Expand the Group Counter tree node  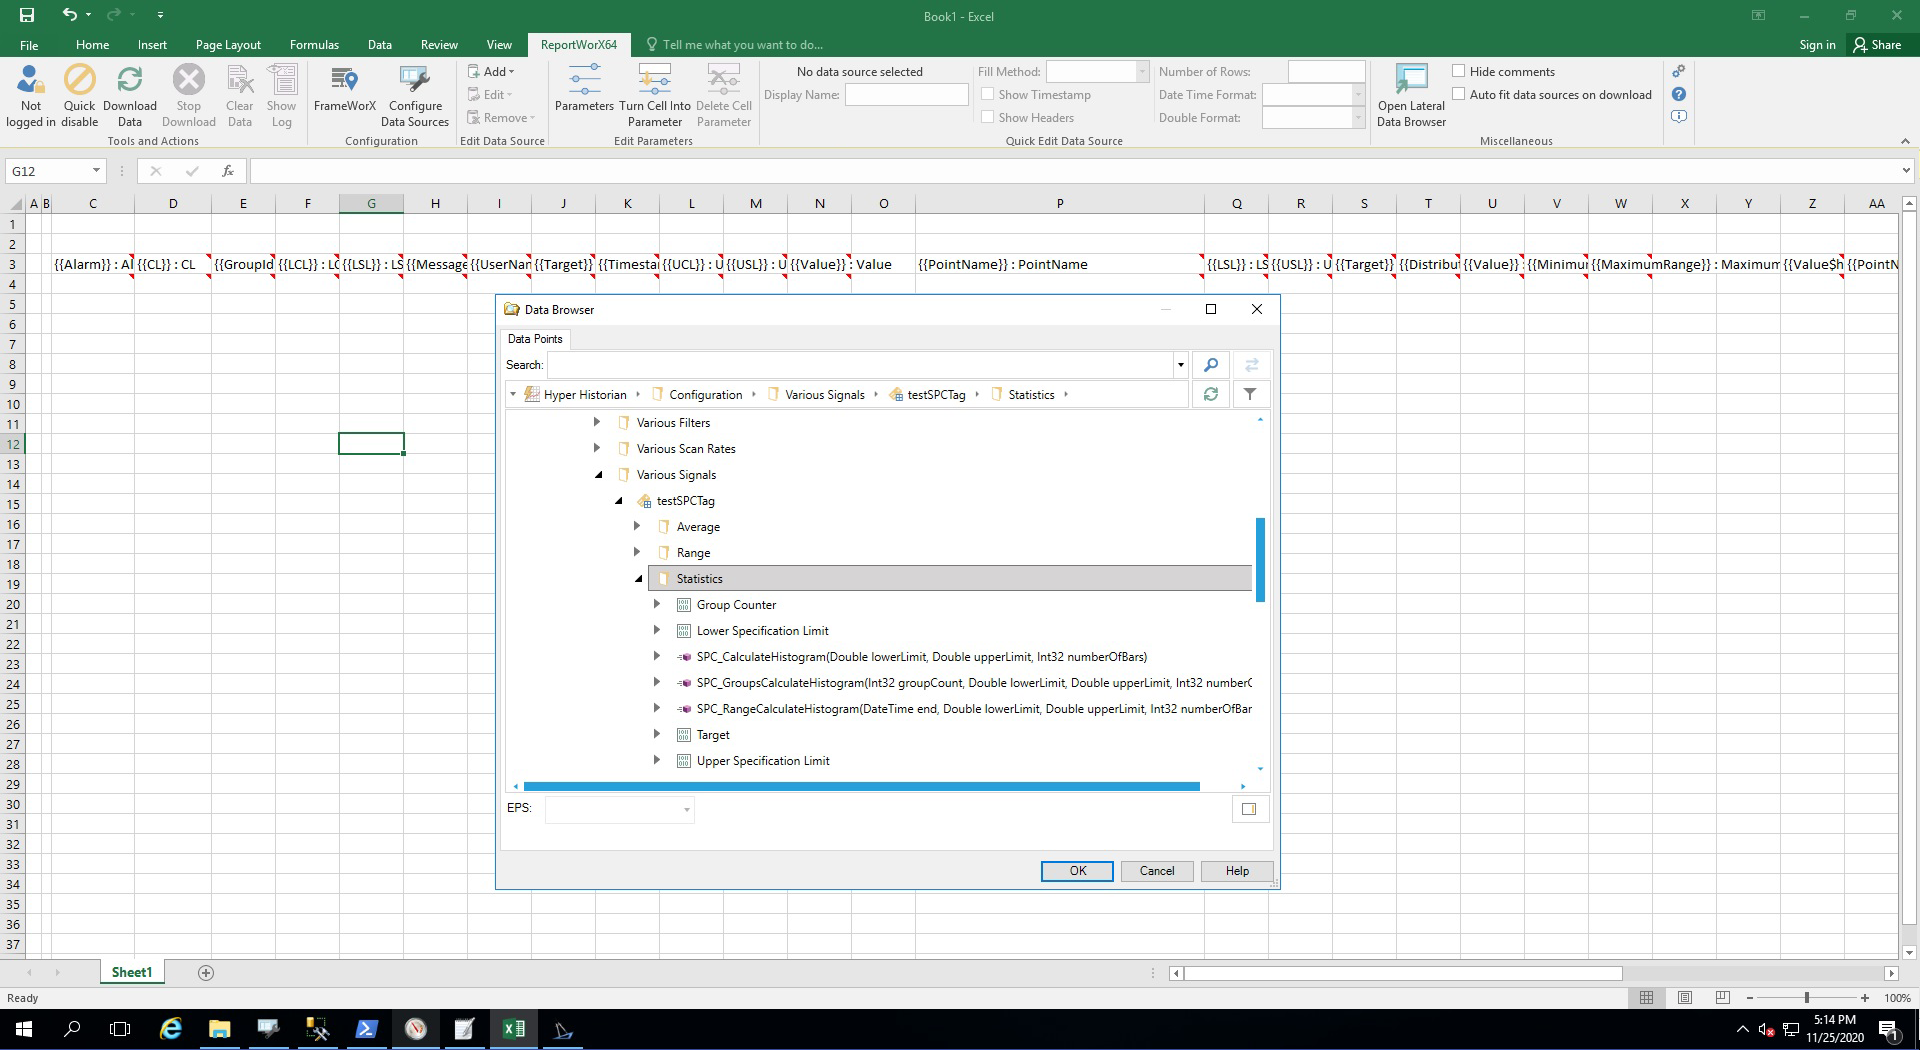tap(657, 604)
